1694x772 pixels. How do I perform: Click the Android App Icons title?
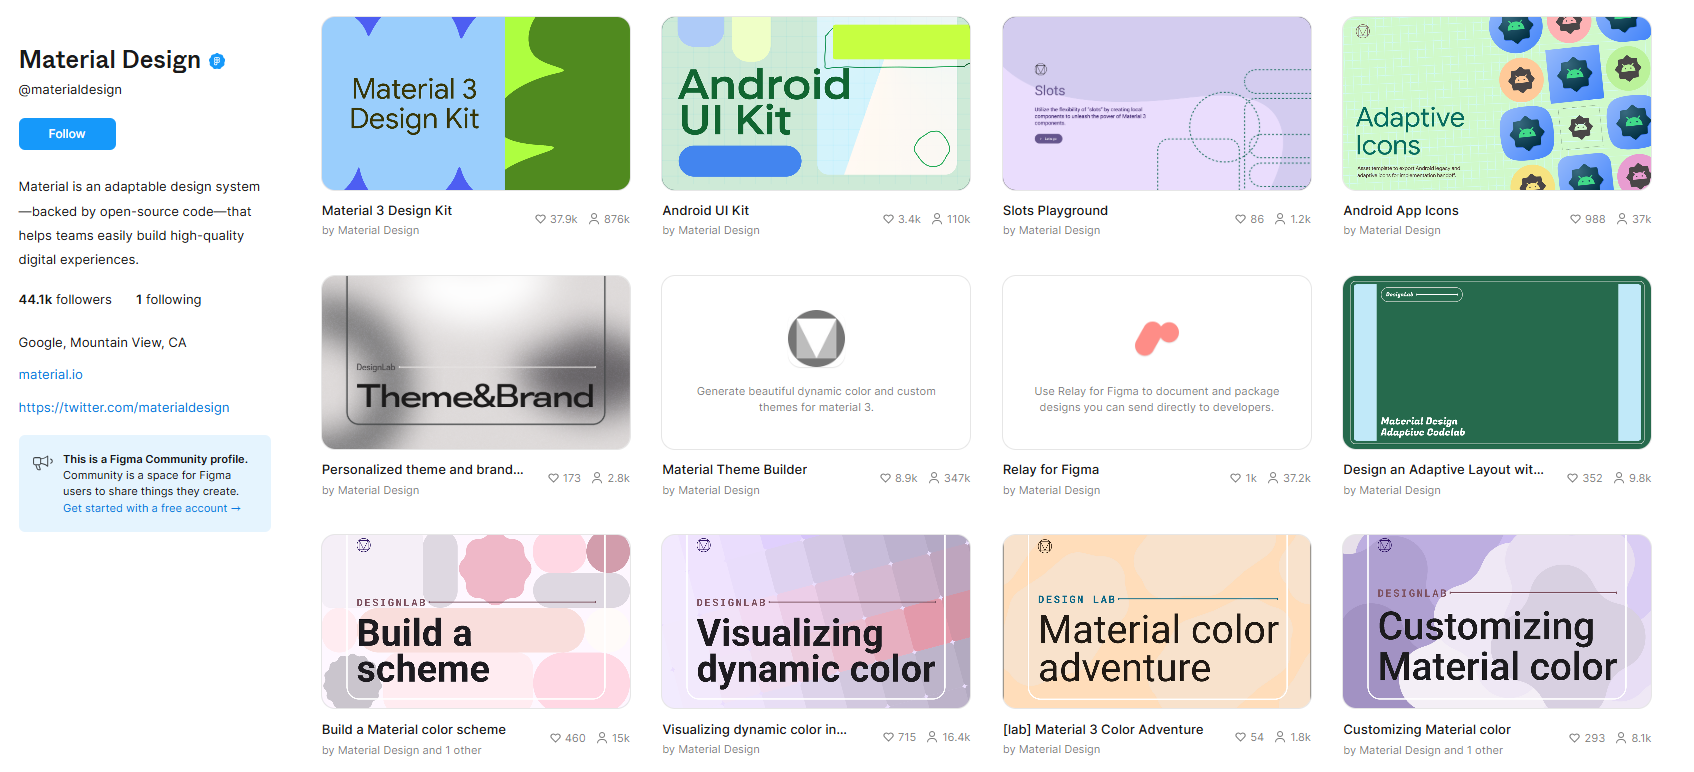coord(1401,211)
